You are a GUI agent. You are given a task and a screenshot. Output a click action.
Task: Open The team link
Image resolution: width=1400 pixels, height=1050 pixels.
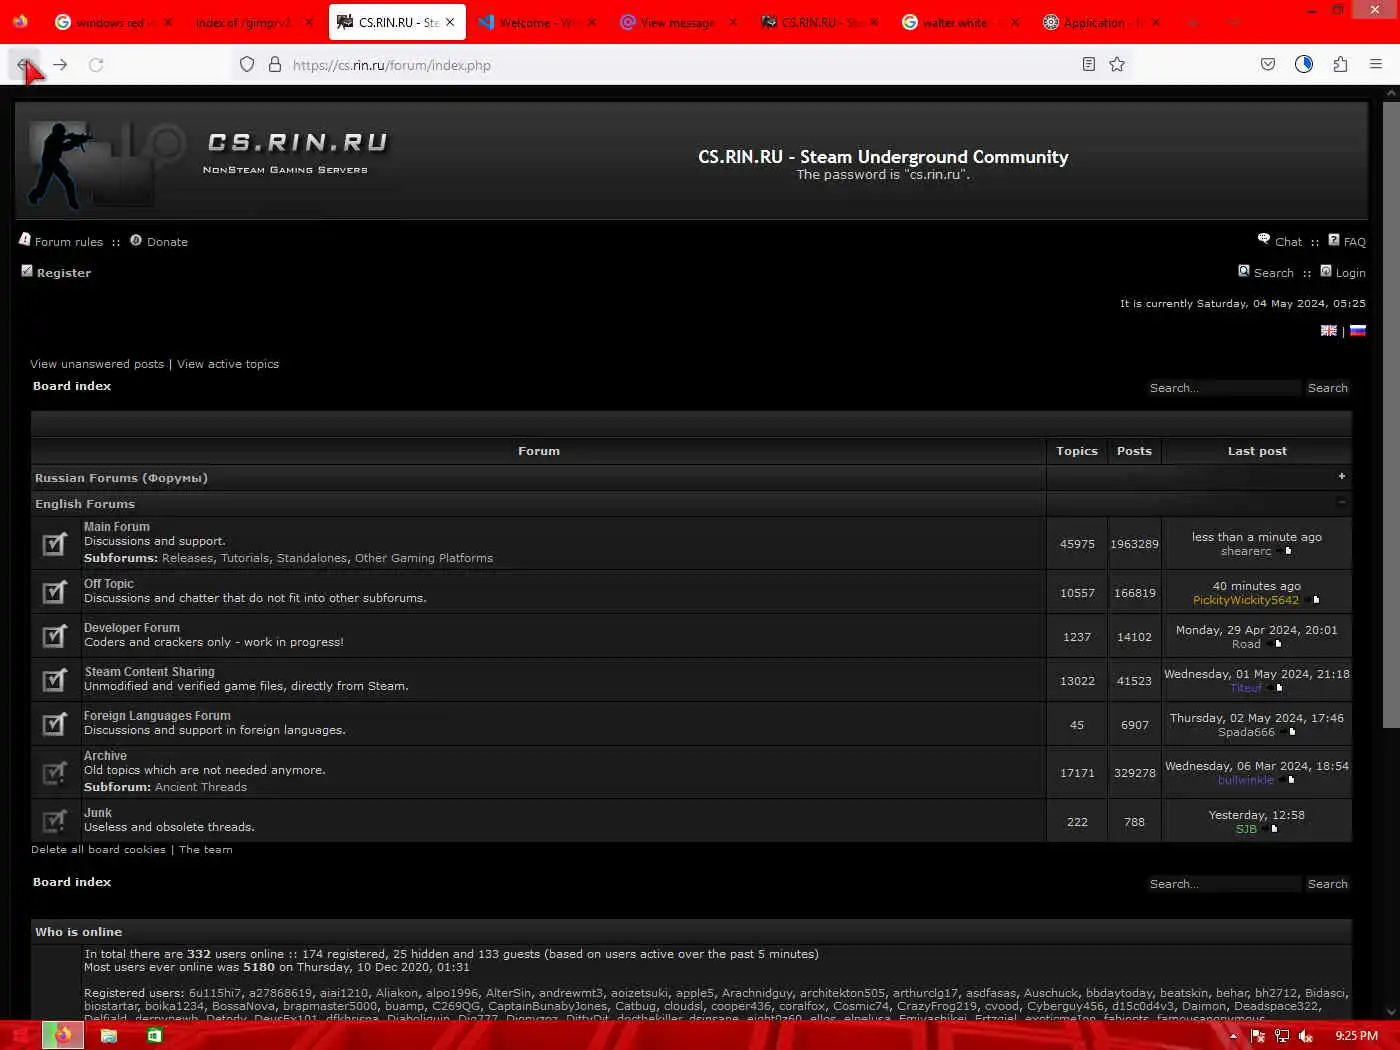click(206, 850)
